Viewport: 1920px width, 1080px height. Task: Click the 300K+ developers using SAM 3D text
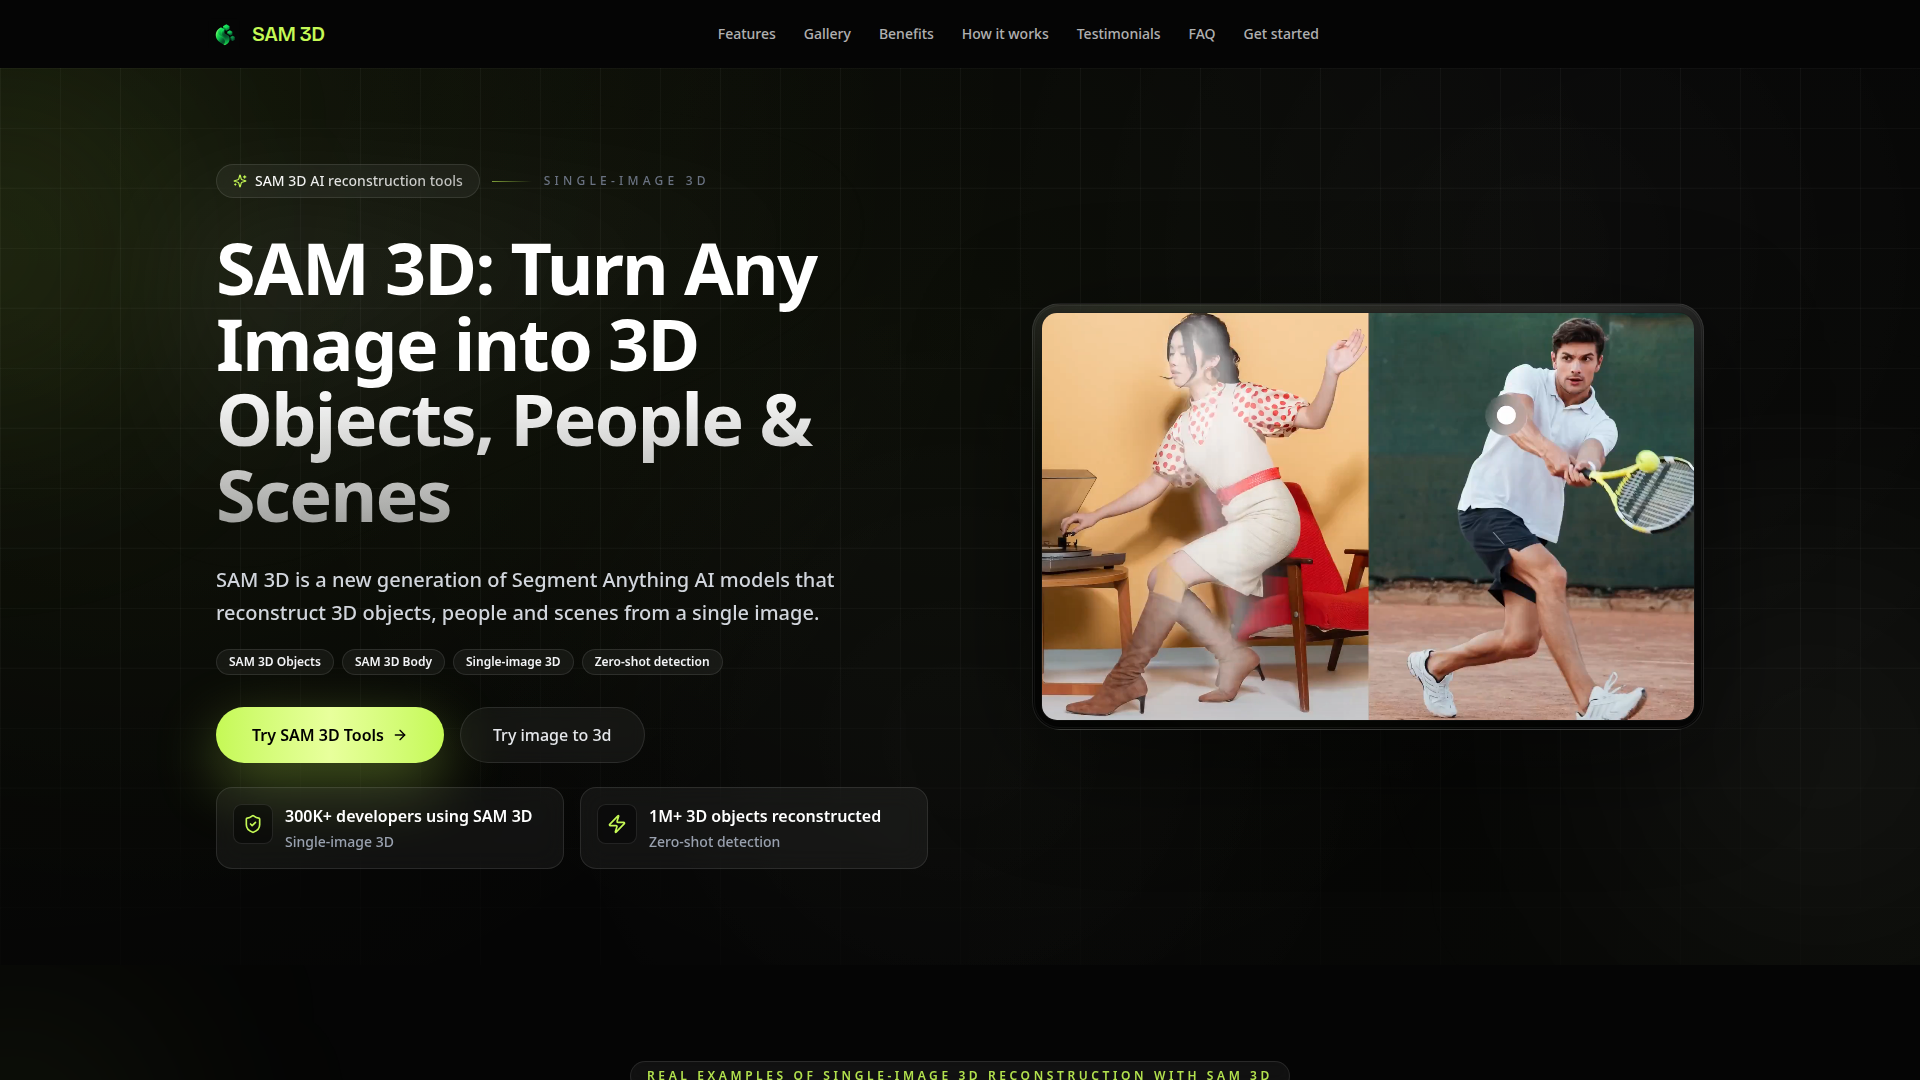pyautogui.click(x=408, y=816)
